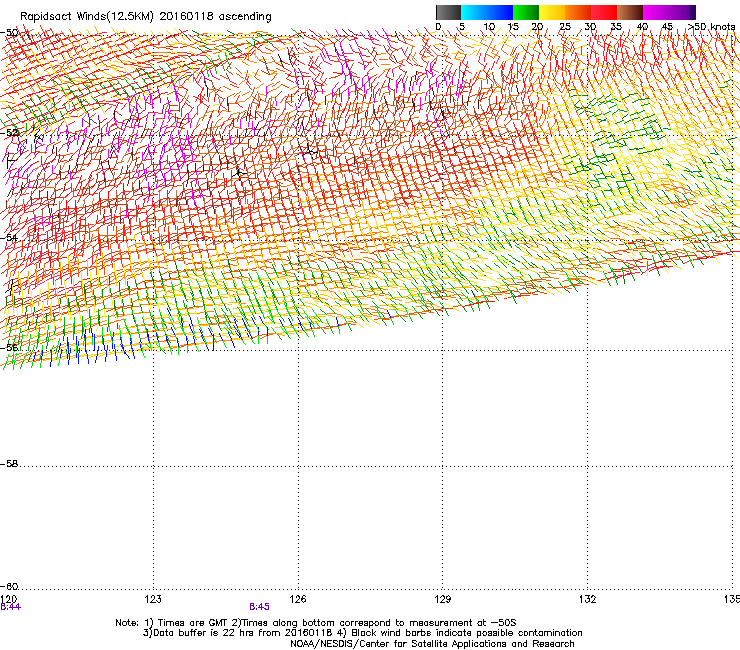Click the '129' longitude axis label

pyautogui.click(x=443, y=599)
